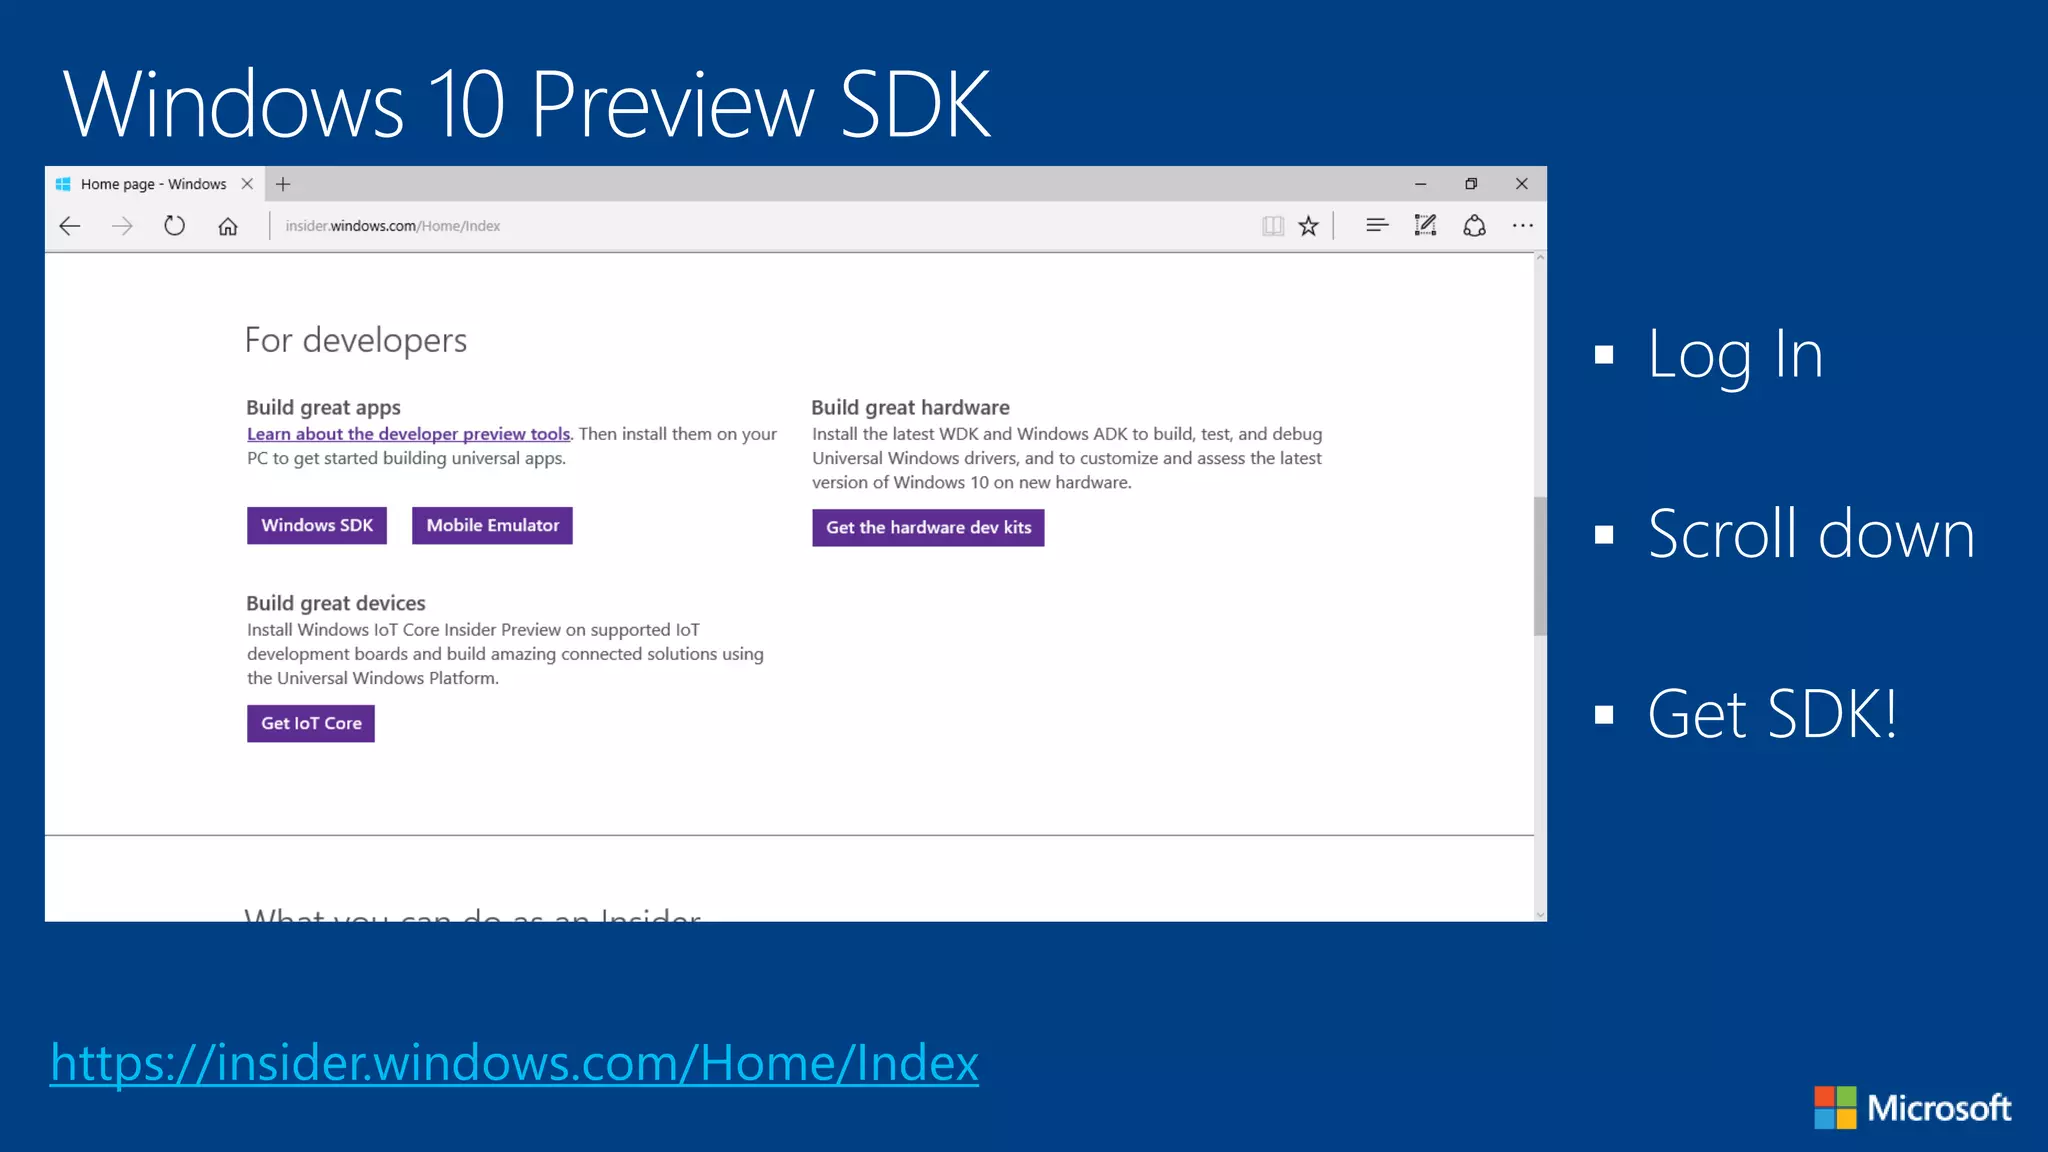Click the scrollbar up arrow

1540,258
